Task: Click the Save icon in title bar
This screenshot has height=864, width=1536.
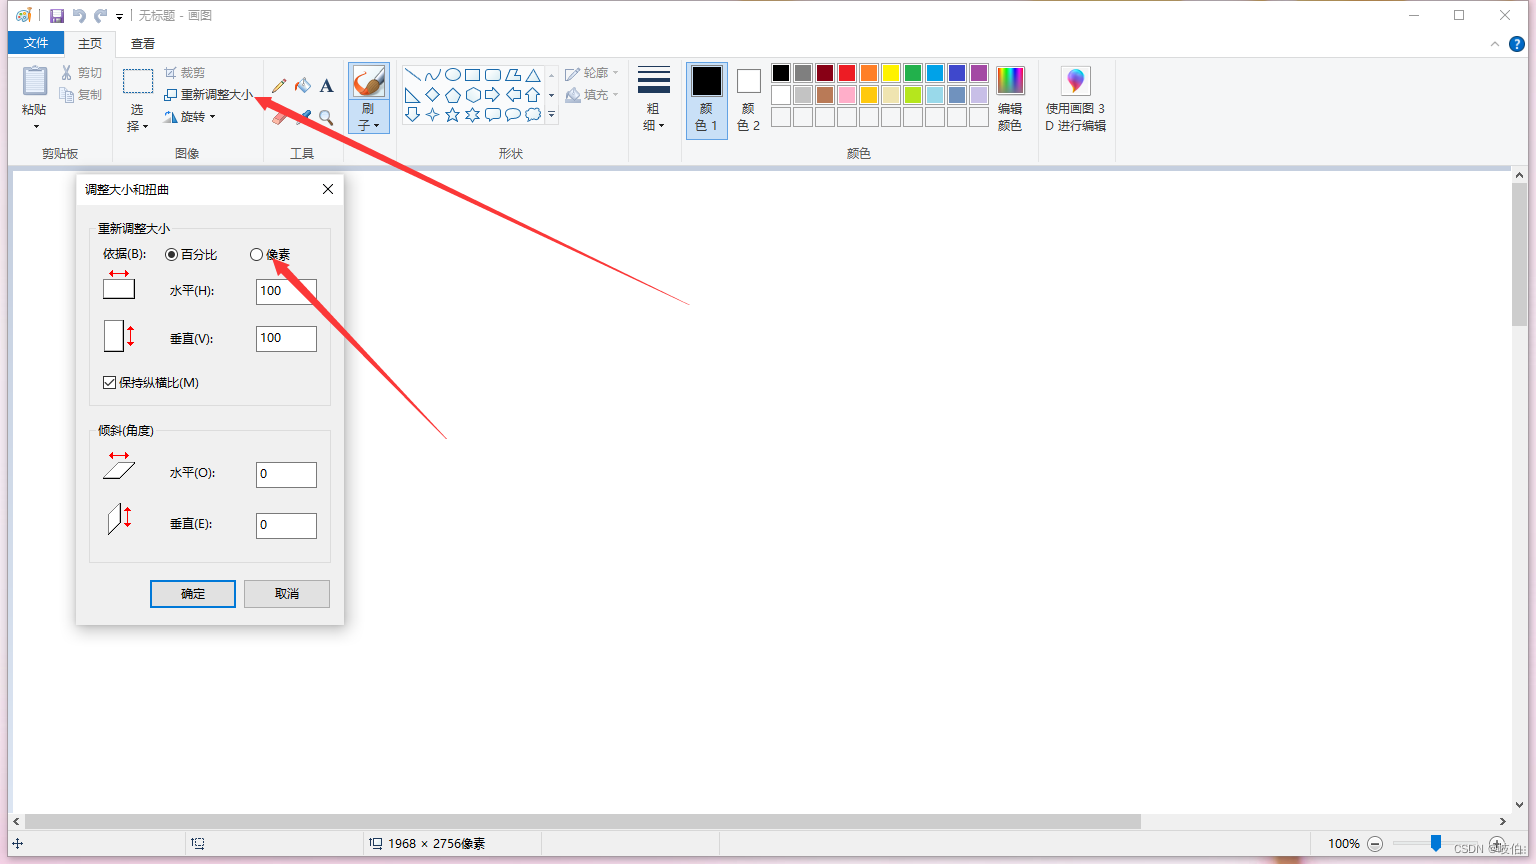Action: [x=57, y=16]
